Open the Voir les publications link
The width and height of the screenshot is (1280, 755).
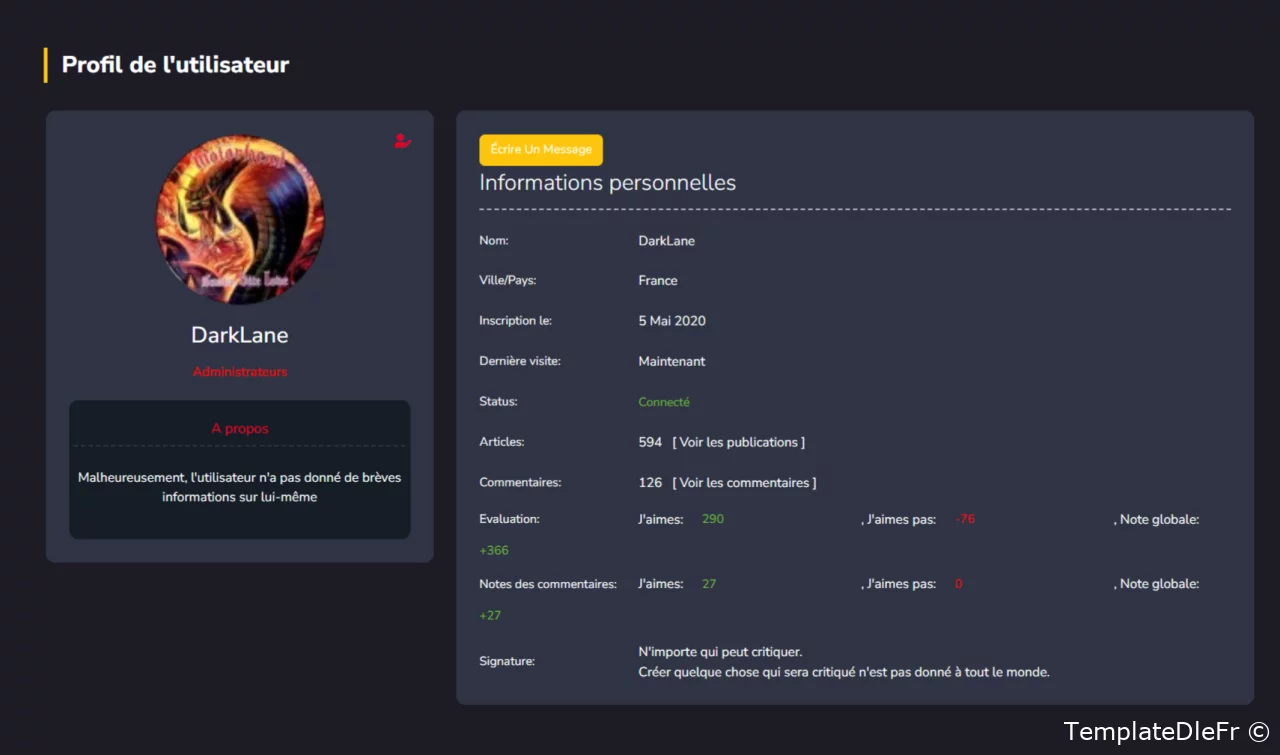coord(738,442)
